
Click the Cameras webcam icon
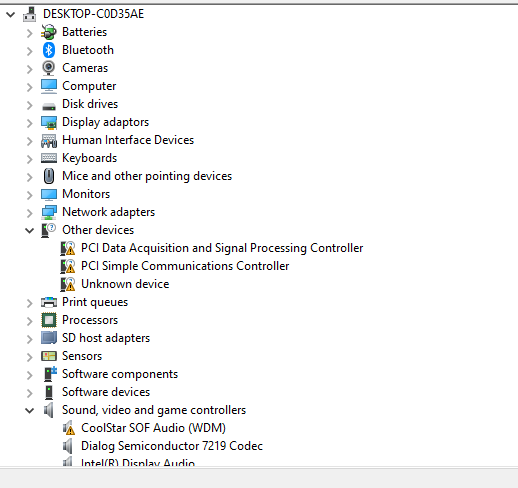[x=49, y=68]
